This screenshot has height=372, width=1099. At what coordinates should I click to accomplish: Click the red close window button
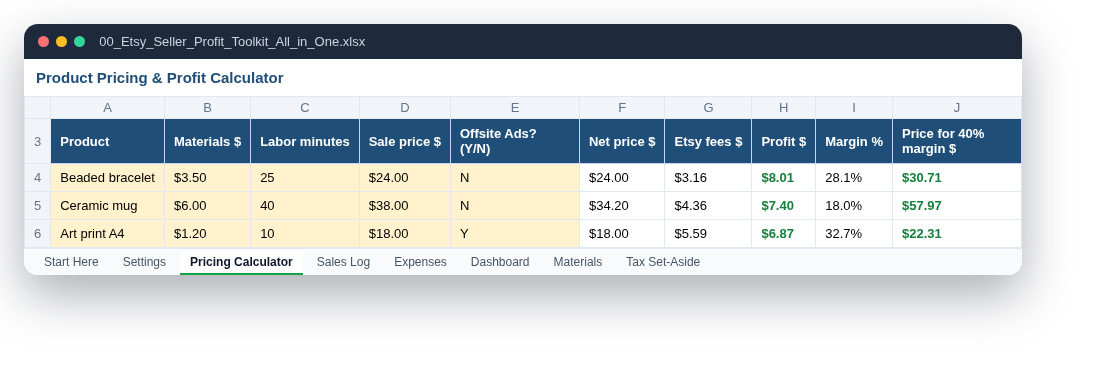point(43,41)
